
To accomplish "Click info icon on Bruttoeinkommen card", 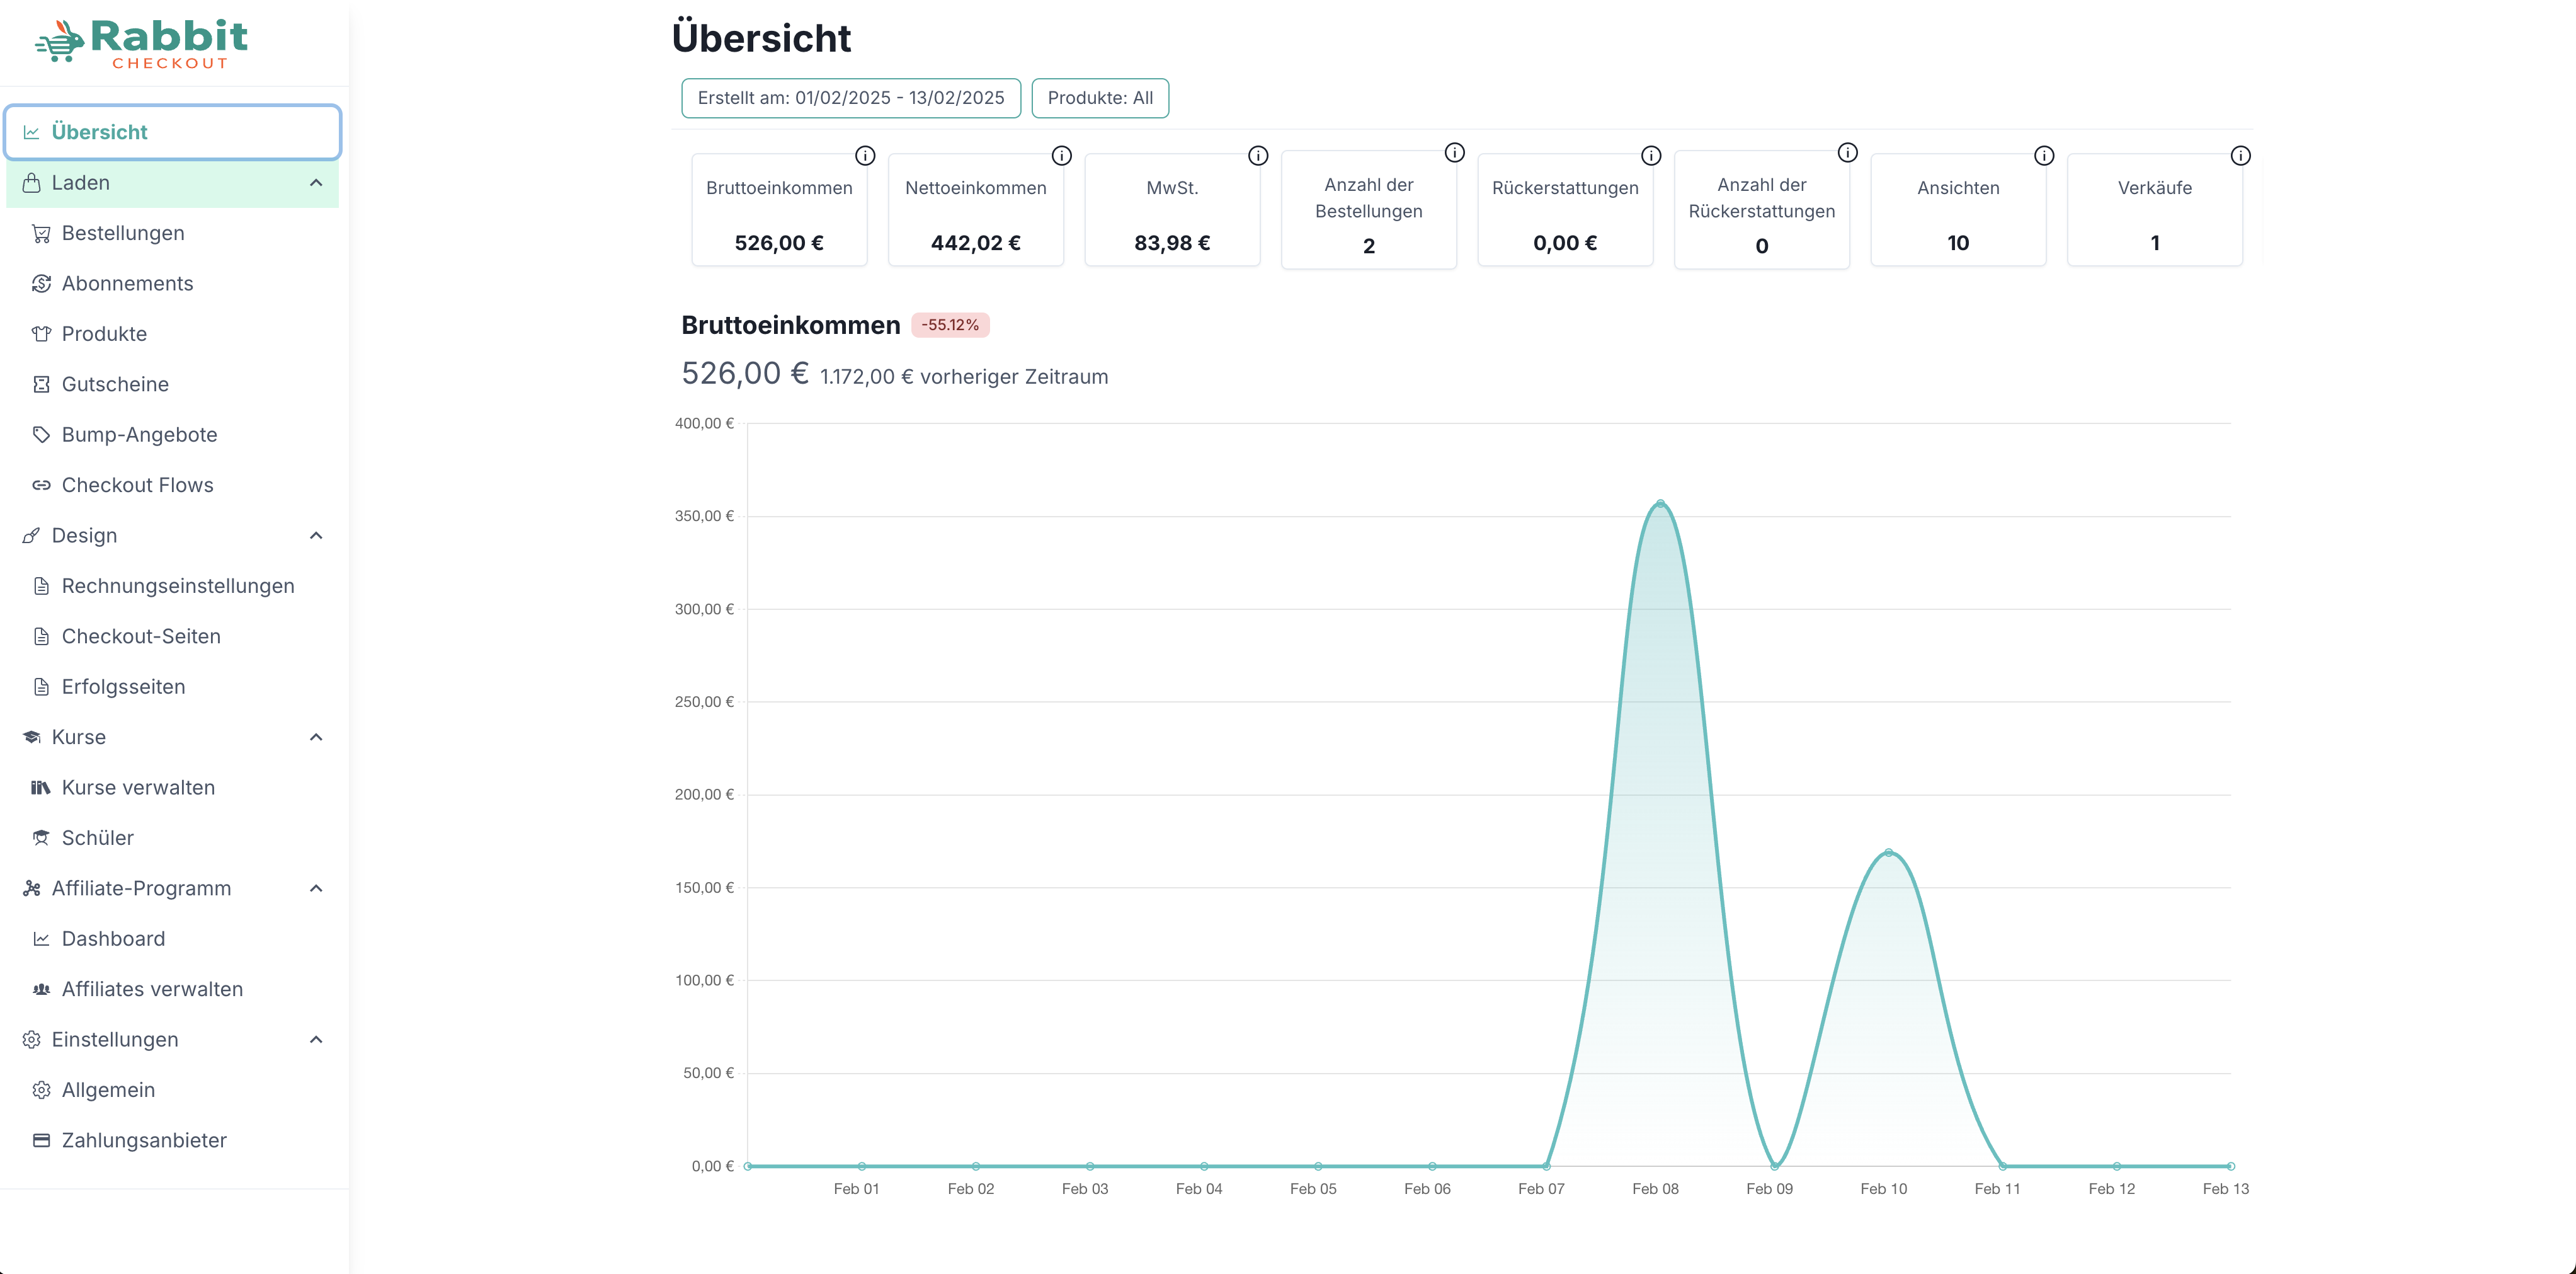I will (865, 156).
